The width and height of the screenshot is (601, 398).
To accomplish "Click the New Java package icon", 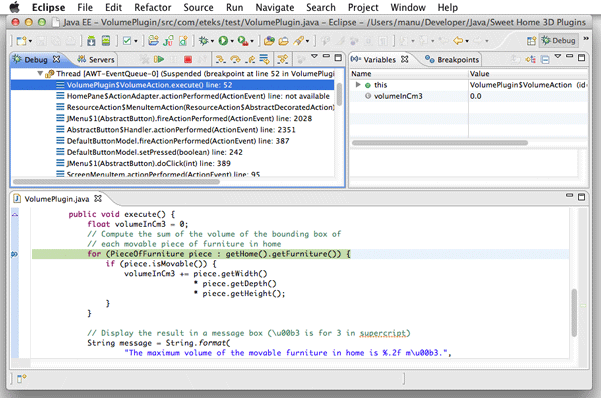I will [x=269, y=41].
